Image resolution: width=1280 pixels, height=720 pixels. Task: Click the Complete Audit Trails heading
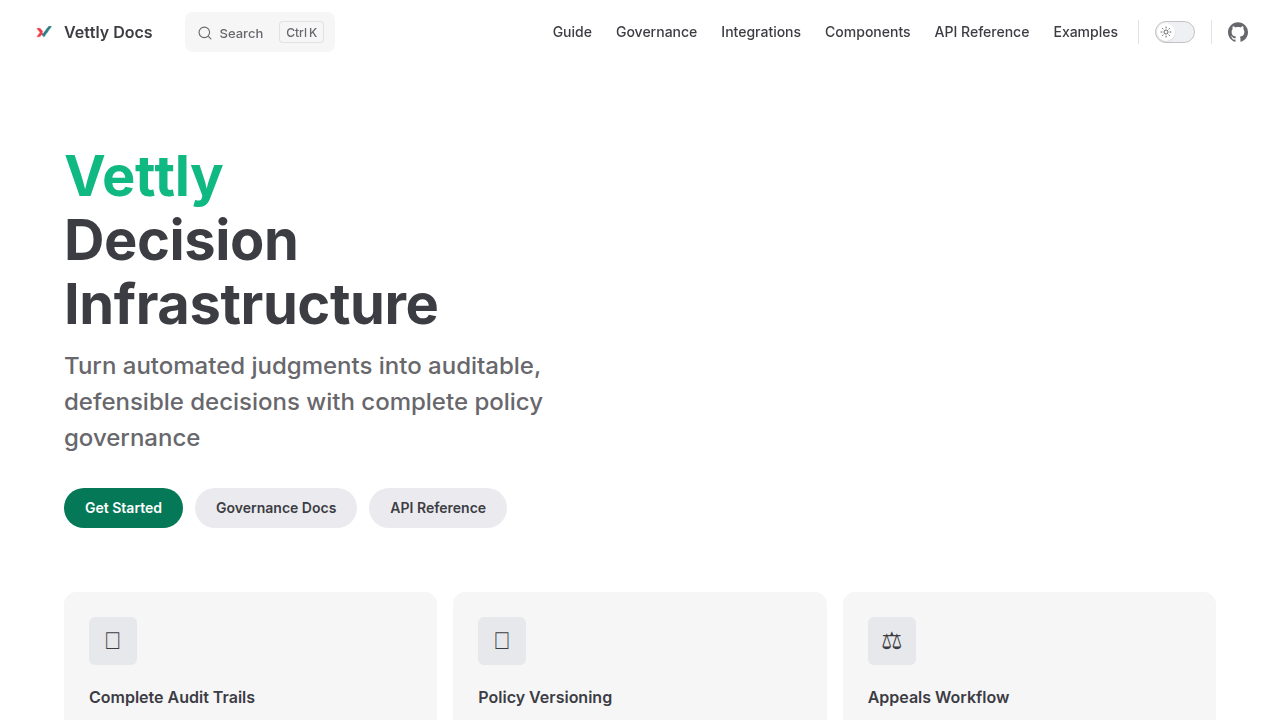point(172,697)
